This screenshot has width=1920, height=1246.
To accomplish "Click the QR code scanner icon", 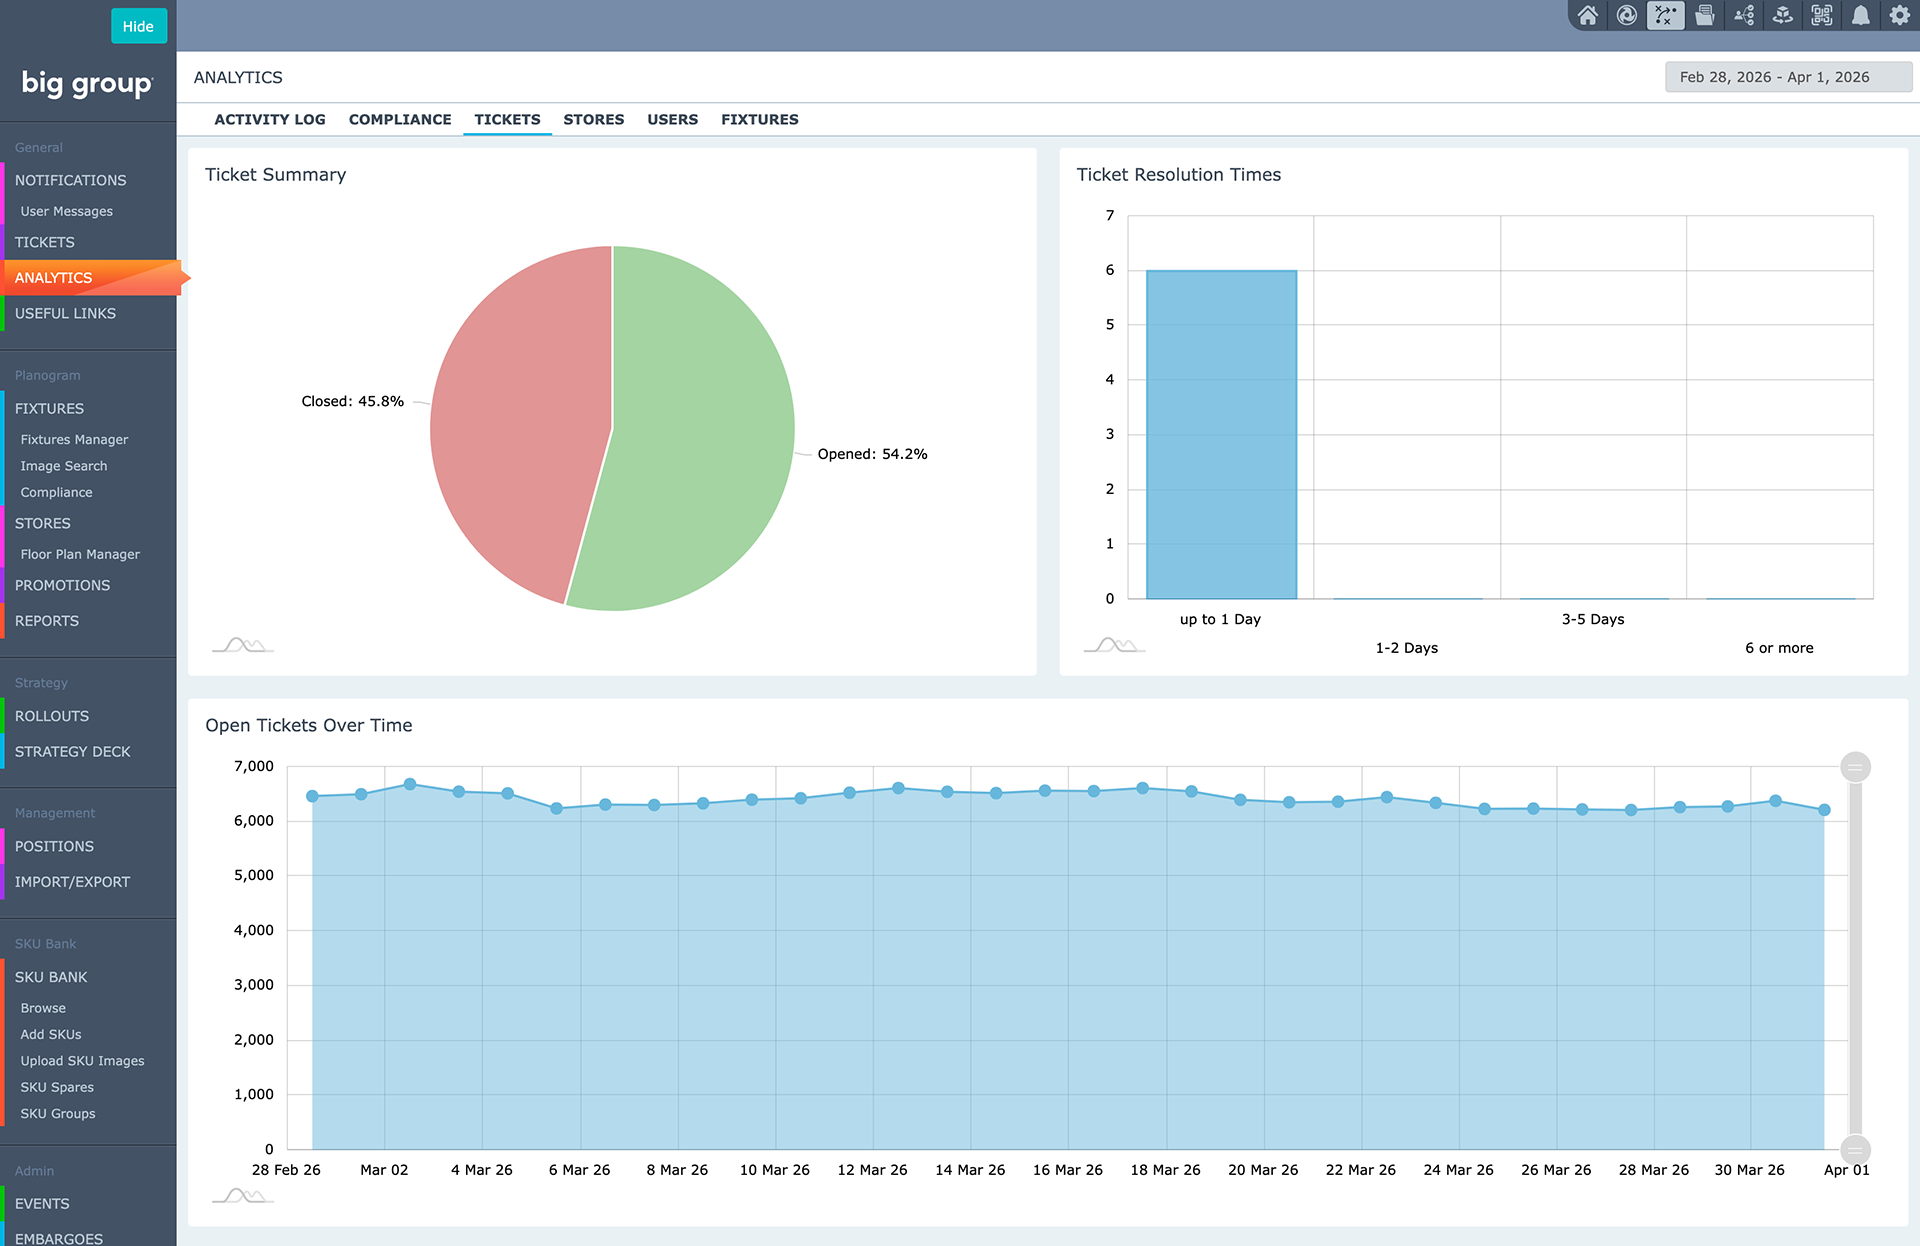I will pos(1822,15).
